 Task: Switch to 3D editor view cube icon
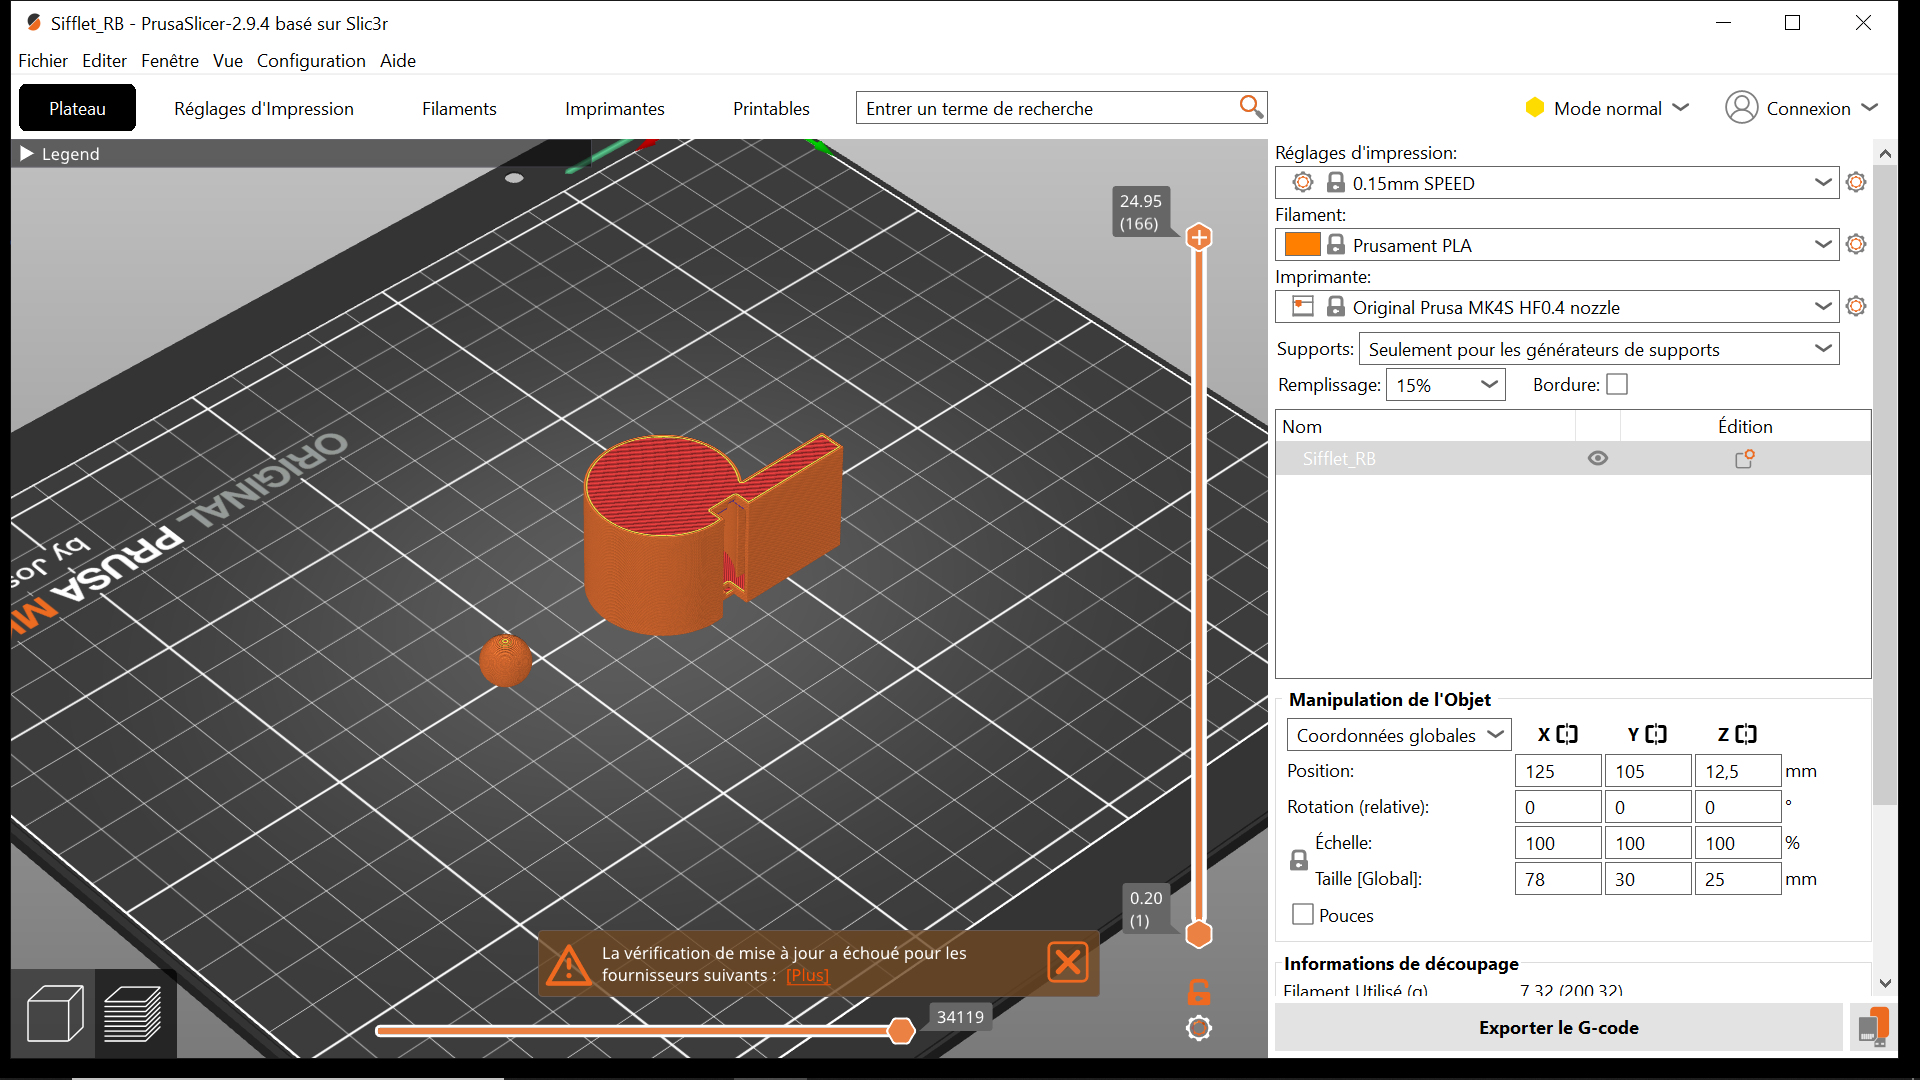[x=55, y=1013]
